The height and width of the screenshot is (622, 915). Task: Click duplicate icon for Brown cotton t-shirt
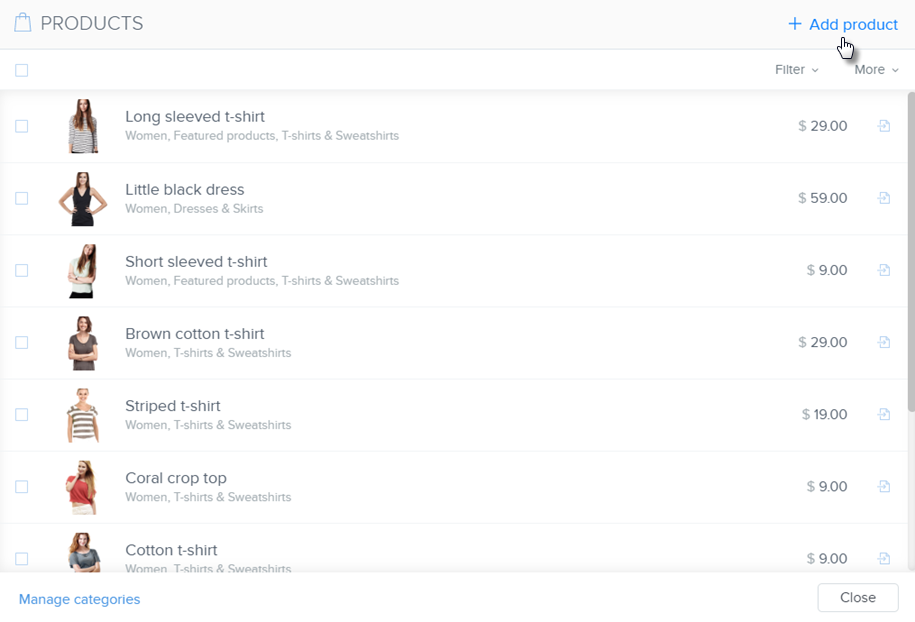tap(884, 342)
